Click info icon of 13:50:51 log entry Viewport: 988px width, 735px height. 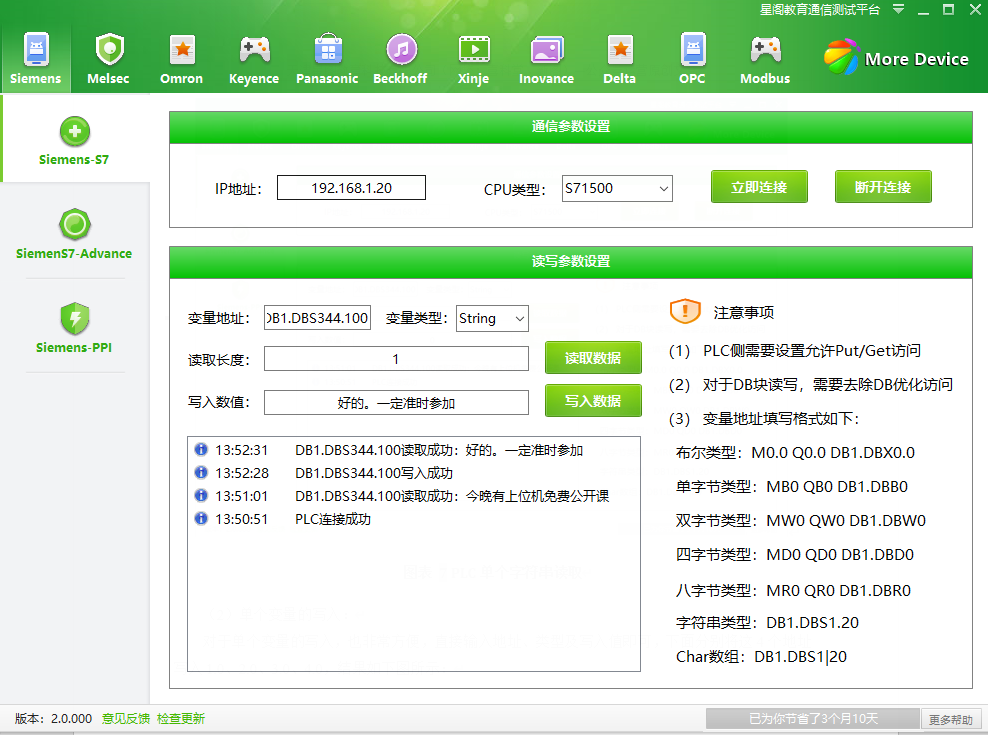201,519
